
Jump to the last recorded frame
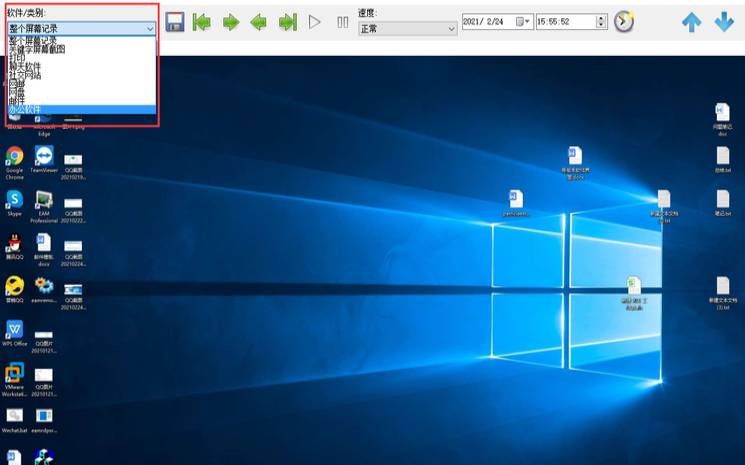tap(288, 22)
